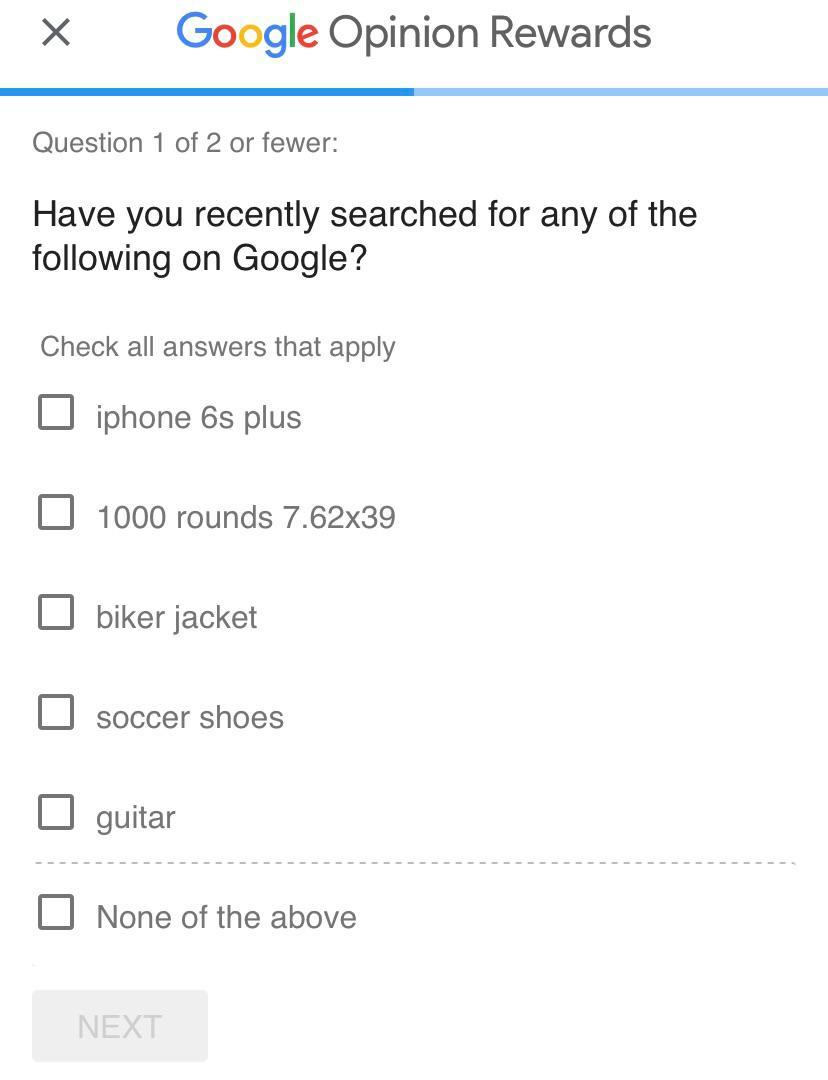Screen dimensions: 828x1080
Task: Click the "Check all answers that apply" hint
Action: tap(217, 347)
